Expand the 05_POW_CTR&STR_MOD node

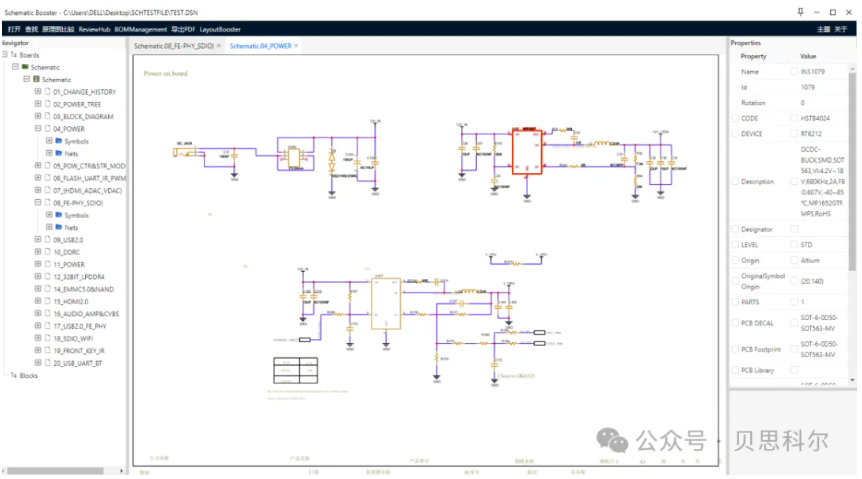coord(38,165)
